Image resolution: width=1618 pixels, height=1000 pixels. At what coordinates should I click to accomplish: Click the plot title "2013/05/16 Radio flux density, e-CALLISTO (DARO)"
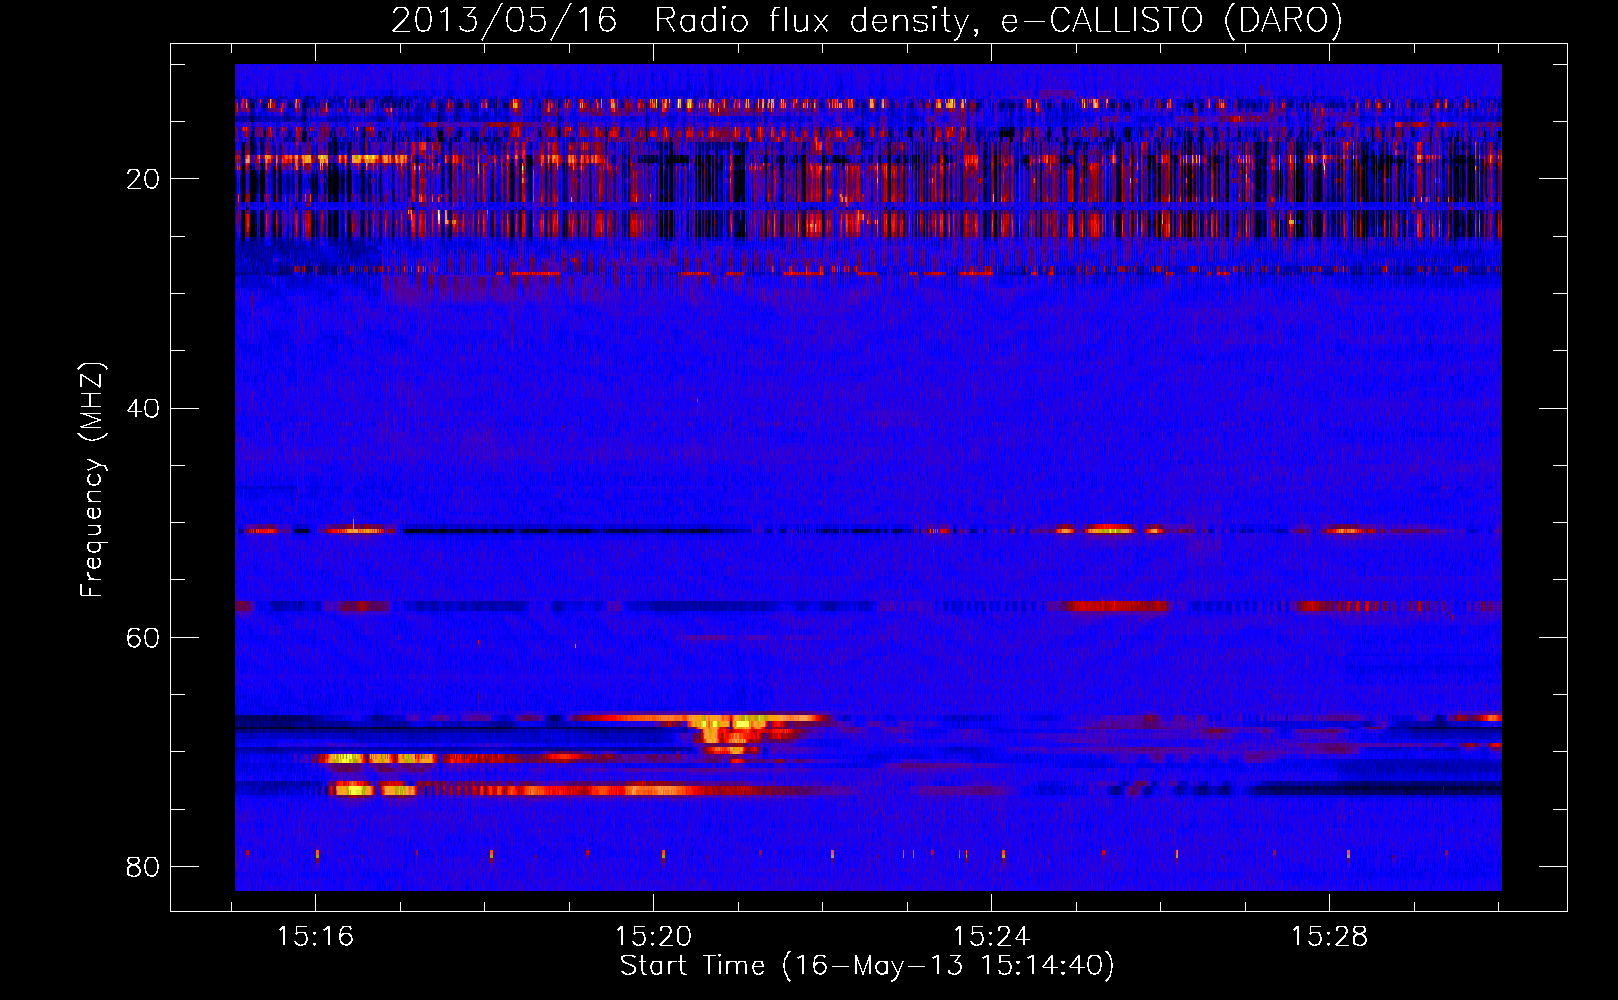(x=866, y=21)
